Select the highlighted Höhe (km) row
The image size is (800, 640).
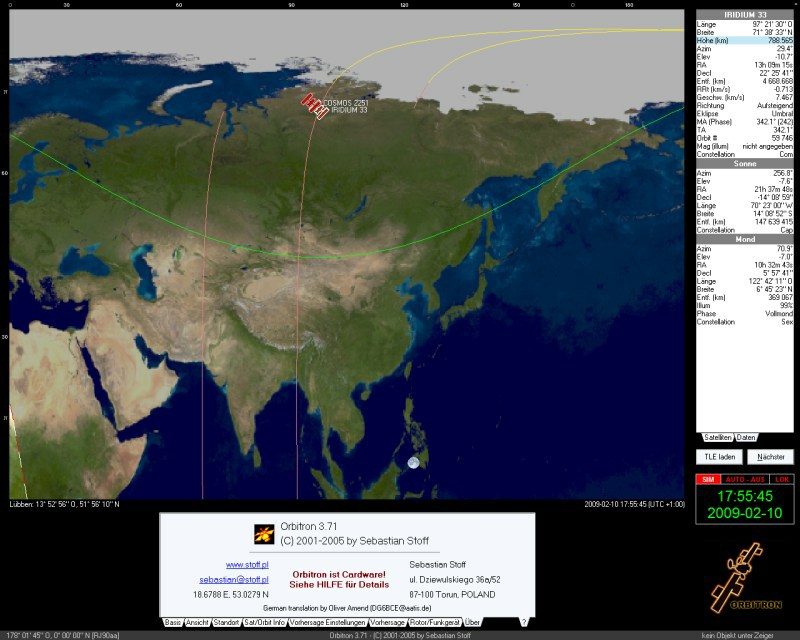(745, 40)
